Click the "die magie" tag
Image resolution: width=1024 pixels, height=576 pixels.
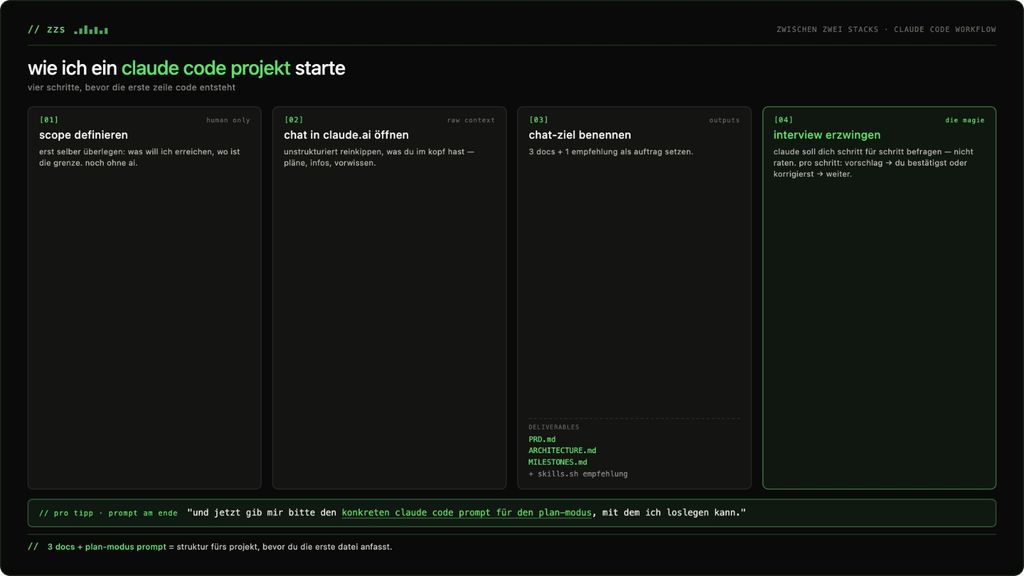pos(965,120)
